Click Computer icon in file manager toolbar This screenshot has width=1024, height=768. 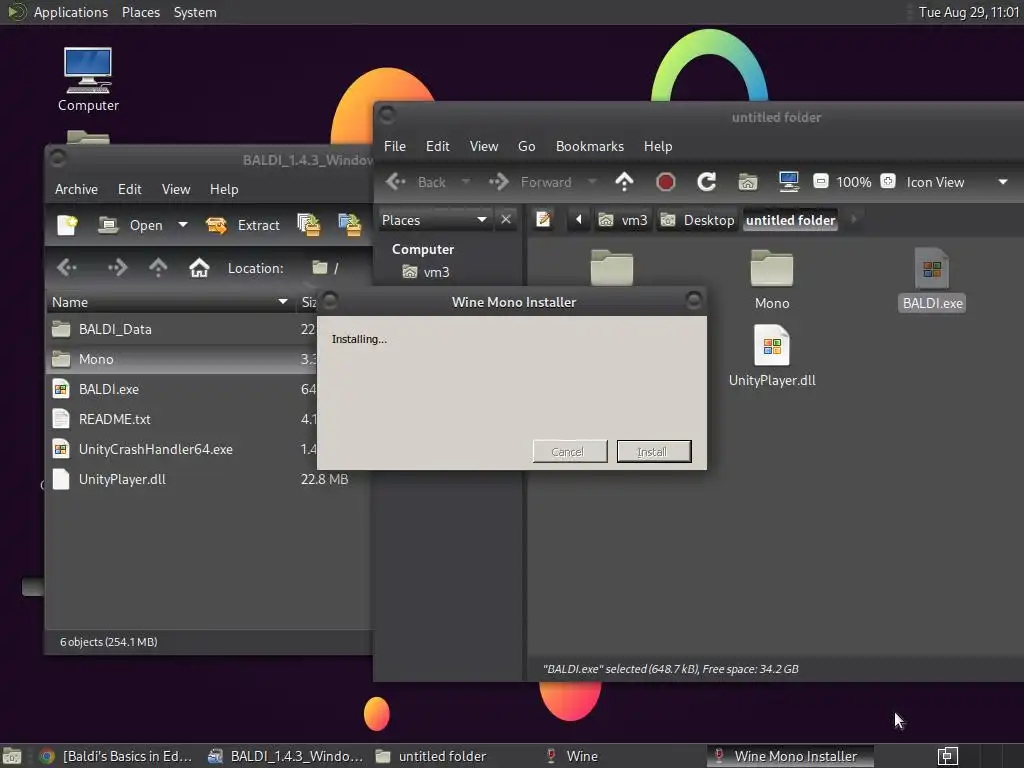[789, 182]
